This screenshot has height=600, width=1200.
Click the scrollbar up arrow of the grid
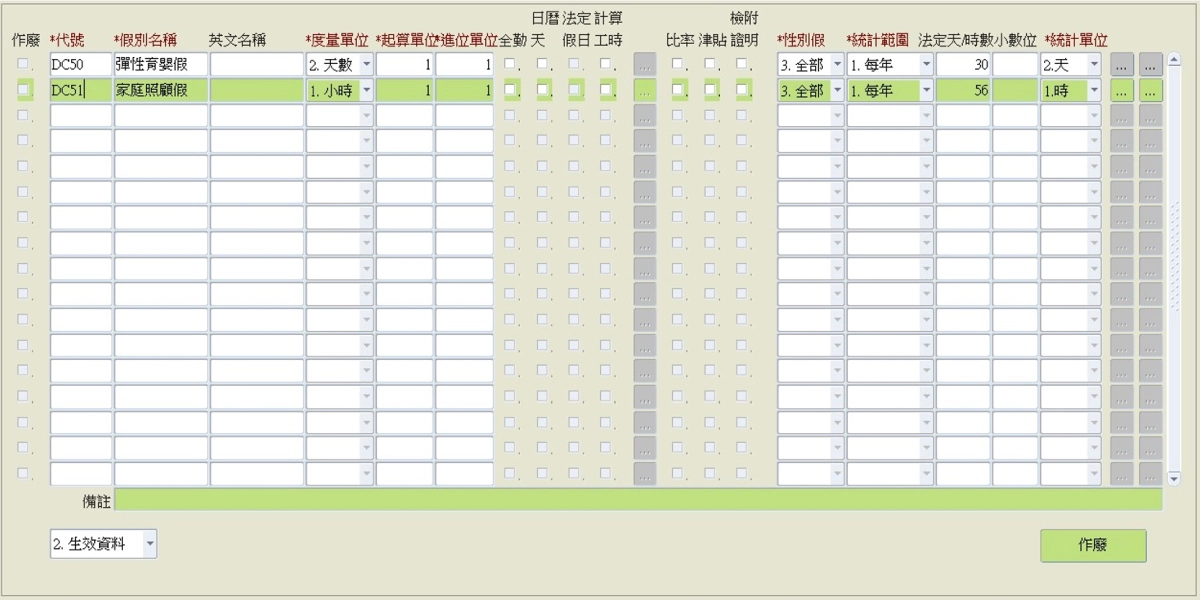[1174, 59]
